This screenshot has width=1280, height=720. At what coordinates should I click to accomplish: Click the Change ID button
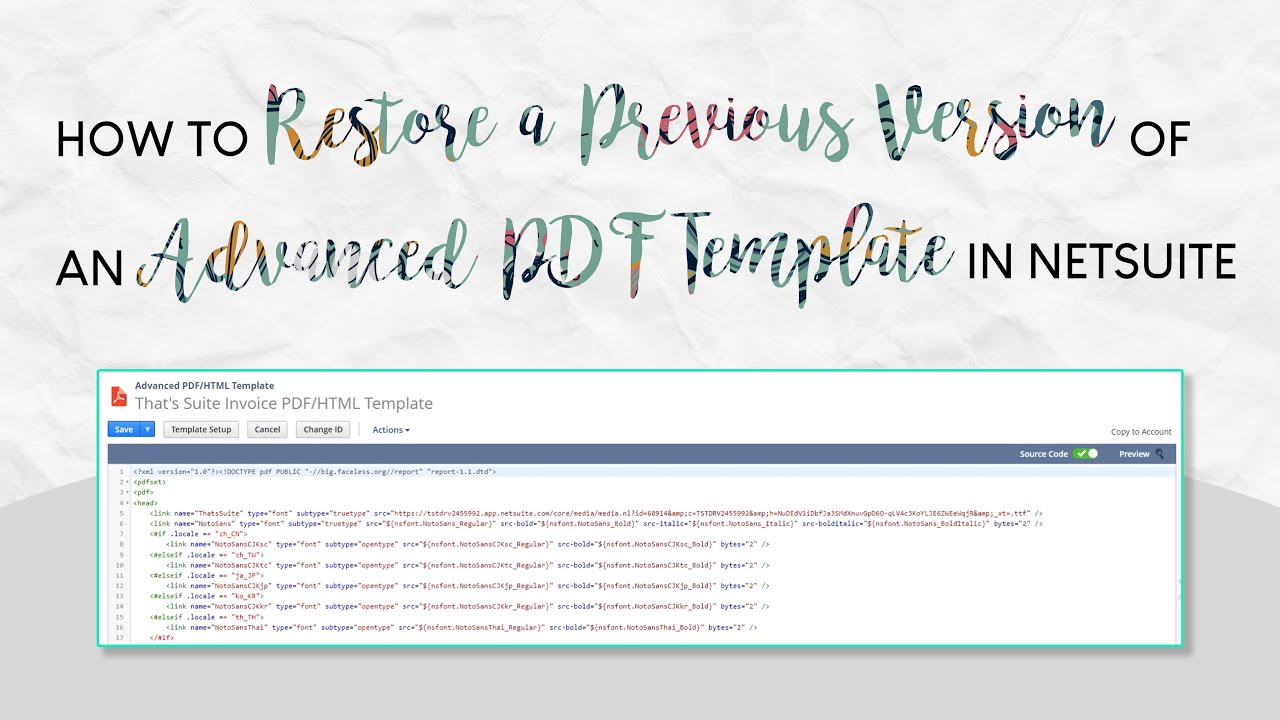click(323, 429)
